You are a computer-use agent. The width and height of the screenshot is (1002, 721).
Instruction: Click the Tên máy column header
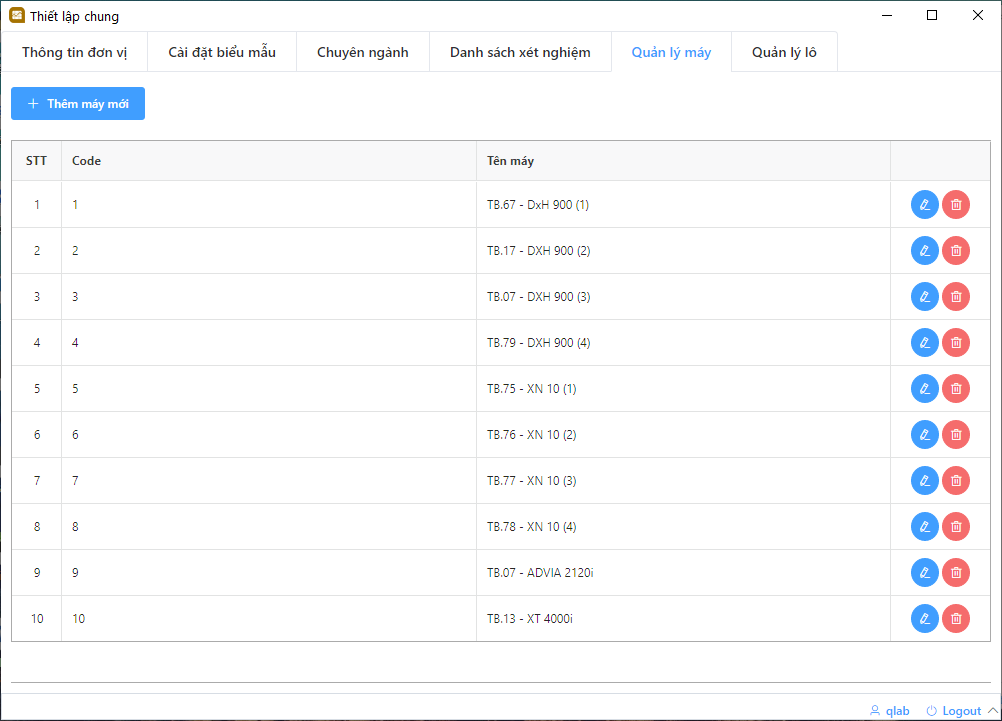click(x=683, y=161)
